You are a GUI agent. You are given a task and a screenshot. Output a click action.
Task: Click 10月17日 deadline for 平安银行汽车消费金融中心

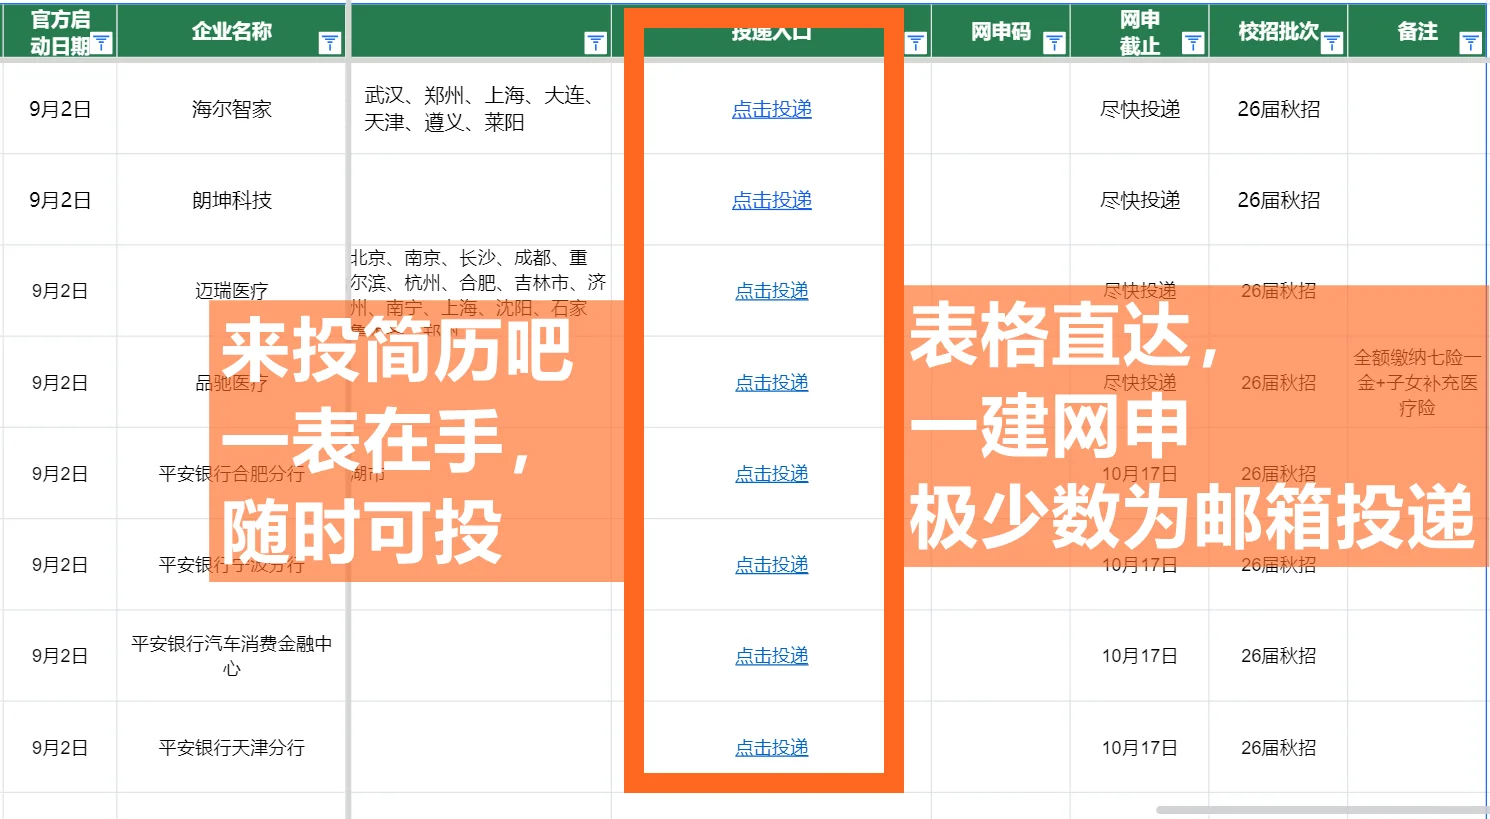[1140, 656]
